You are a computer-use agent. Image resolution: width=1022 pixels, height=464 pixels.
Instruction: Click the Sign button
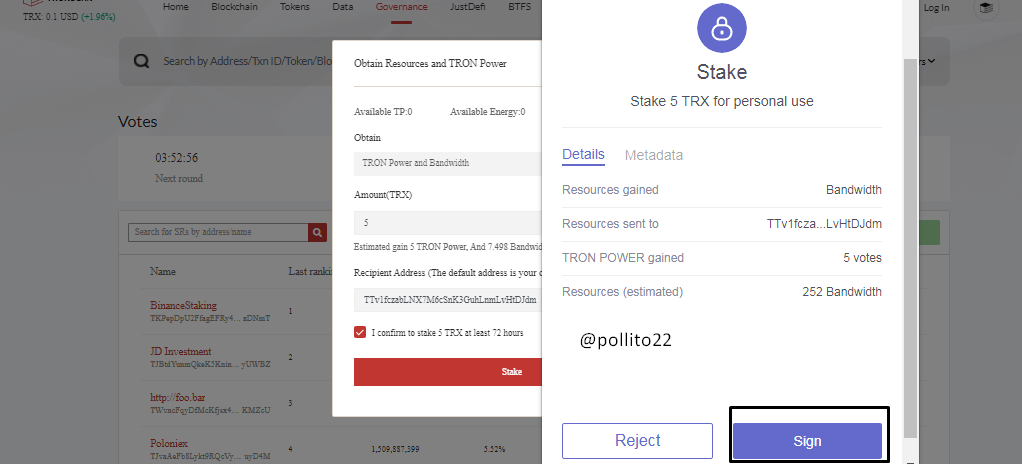click(x=807, y=441)
